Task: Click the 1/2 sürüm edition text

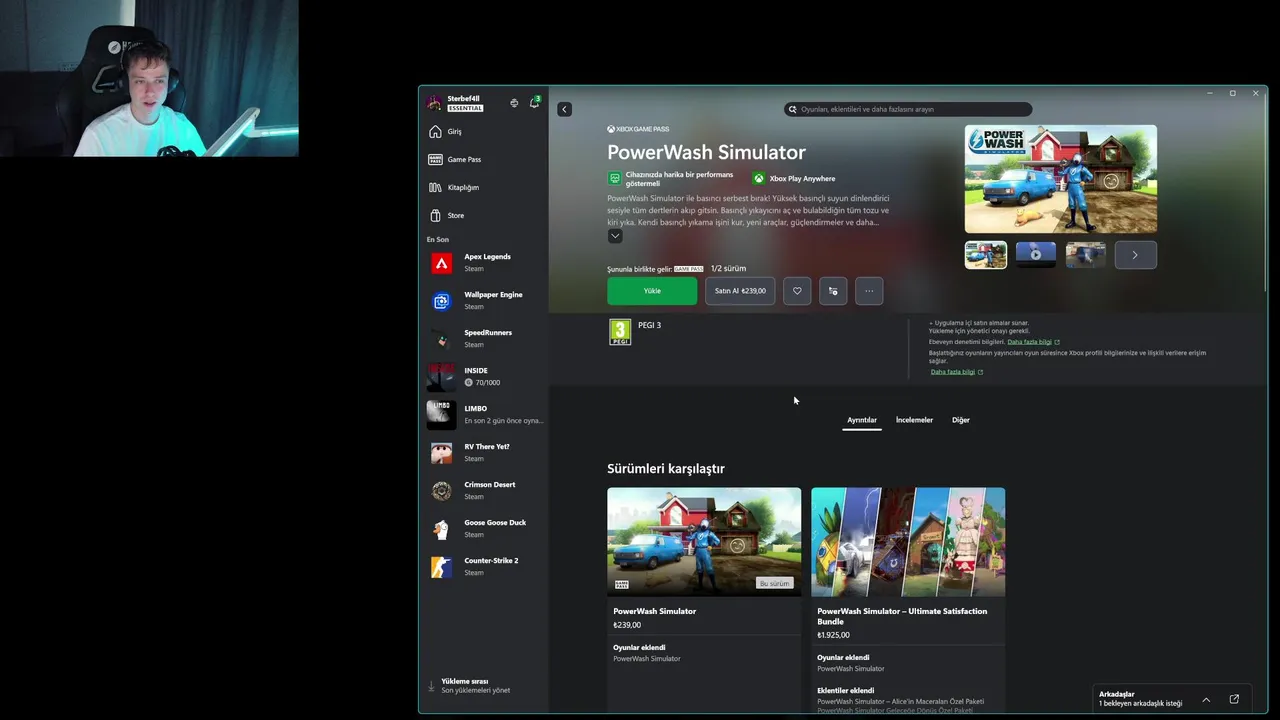Action: (x=728, y=269)
